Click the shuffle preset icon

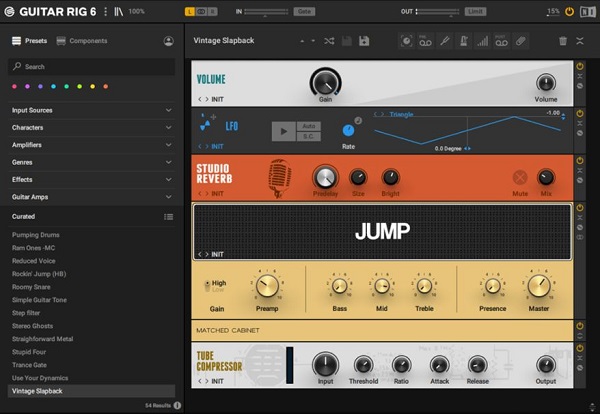point(329,41)
